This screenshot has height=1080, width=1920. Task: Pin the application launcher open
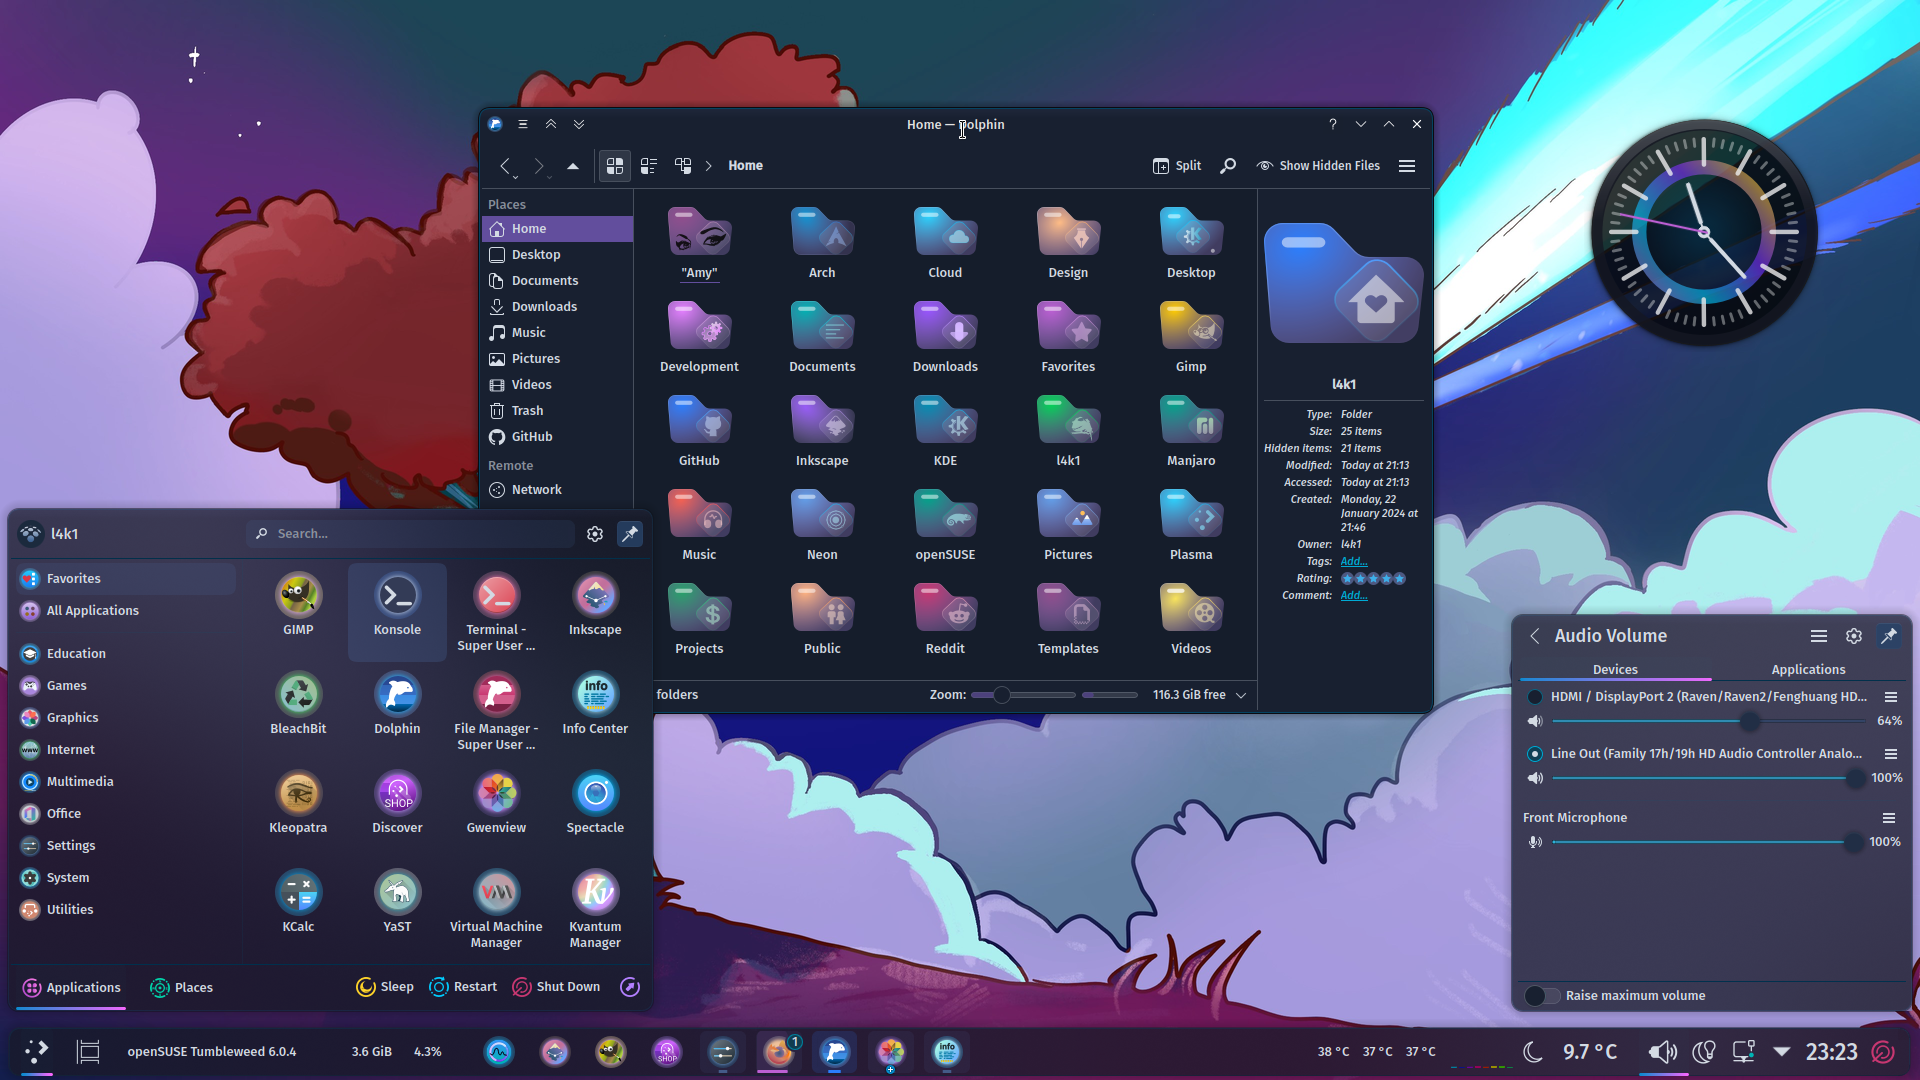click(630, 534)
